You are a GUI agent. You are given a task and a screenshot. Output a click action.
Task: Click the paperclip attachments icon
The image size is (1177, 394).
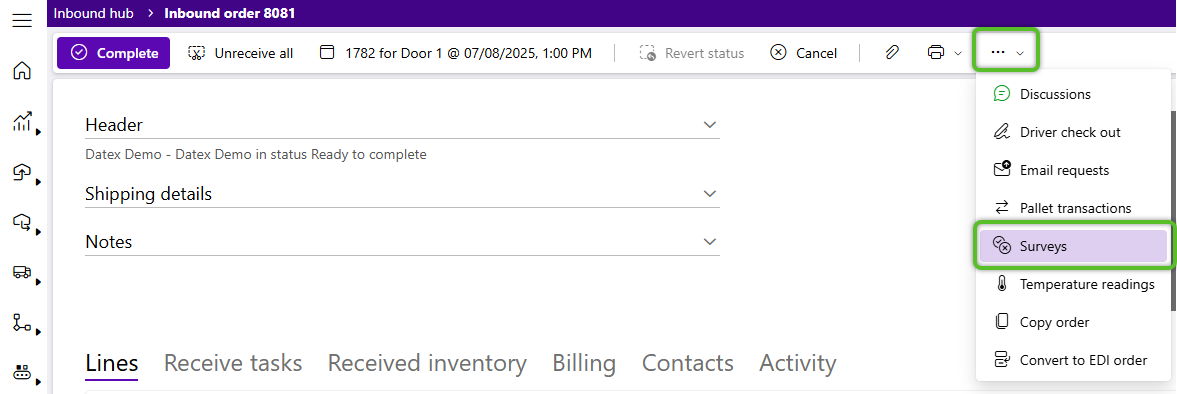click(x=892, y=53)
